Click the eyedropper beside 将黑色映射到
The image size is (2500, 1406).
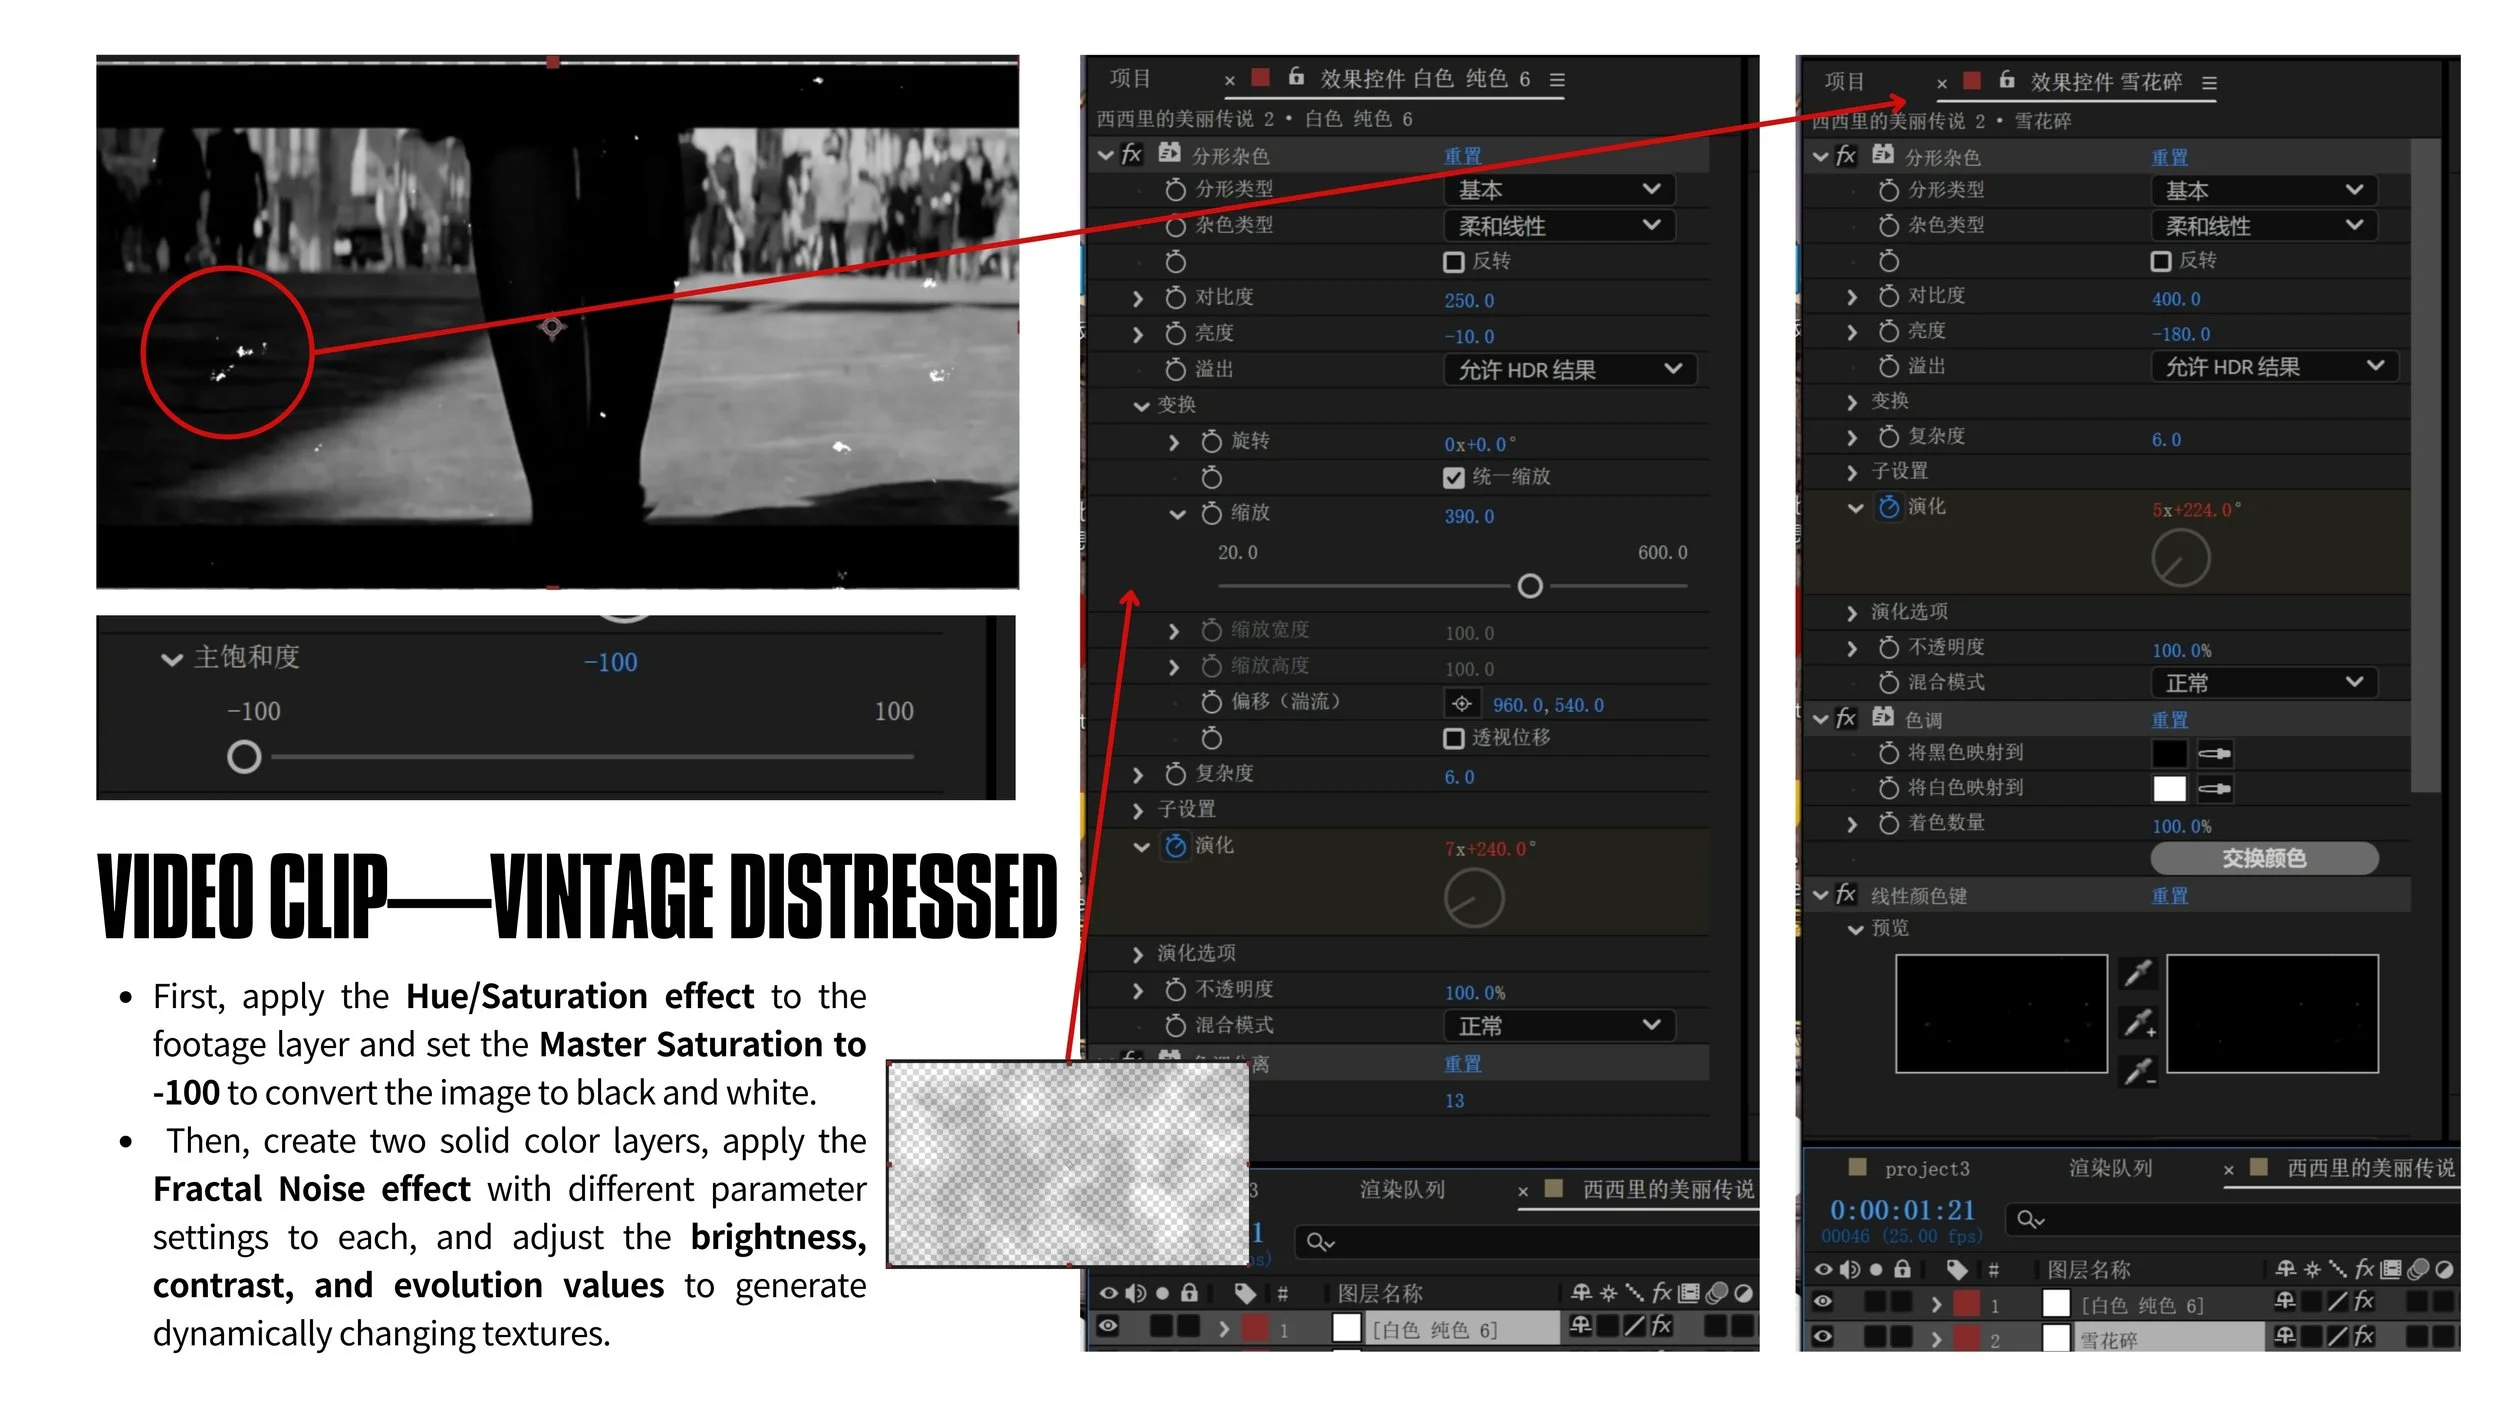pyautogui.click(x=2214, y=754)
